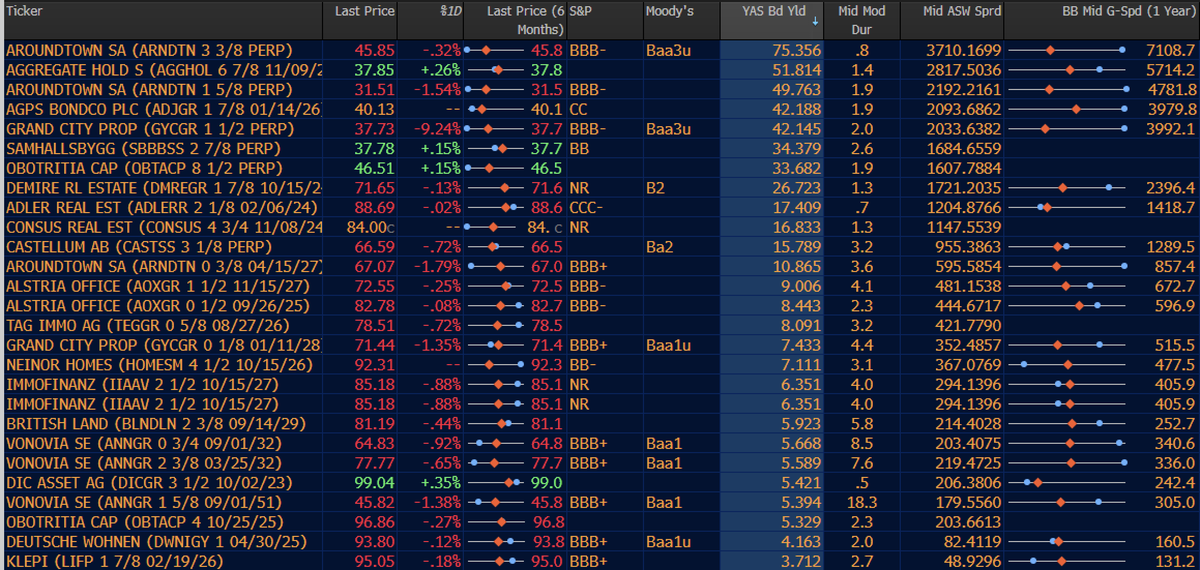Click the 75.356 yield value

click(x=797, y=50)
